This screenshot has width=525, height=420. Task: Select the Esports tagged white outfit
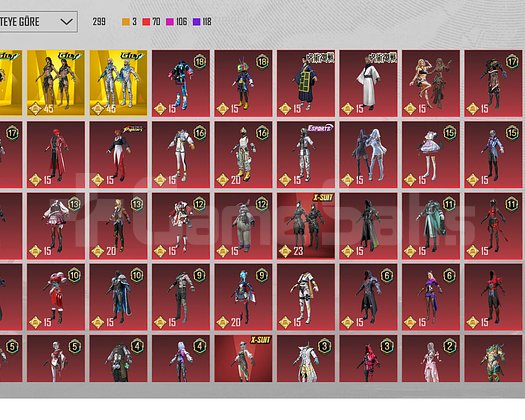306,154
